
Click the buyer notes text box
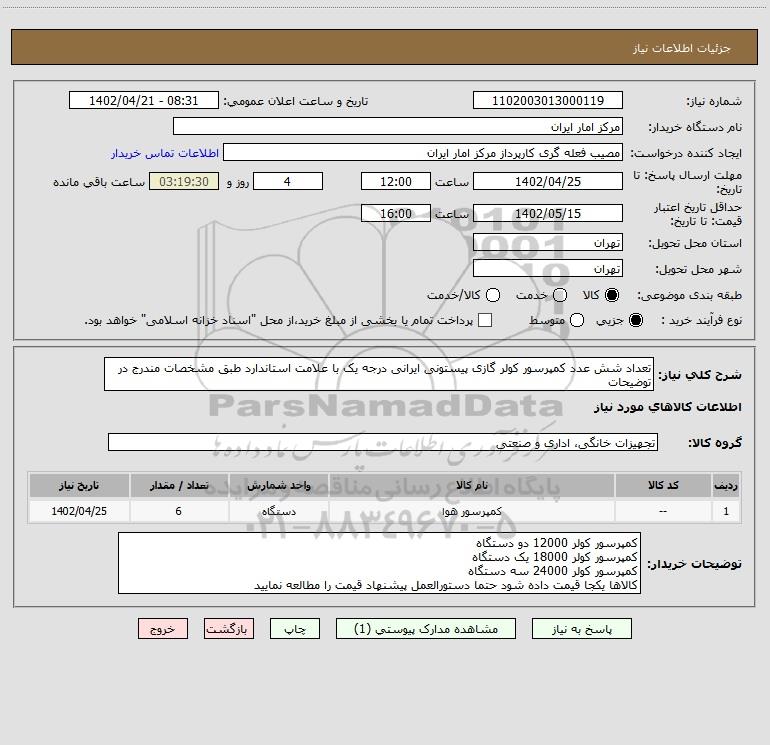coord(380,563)
